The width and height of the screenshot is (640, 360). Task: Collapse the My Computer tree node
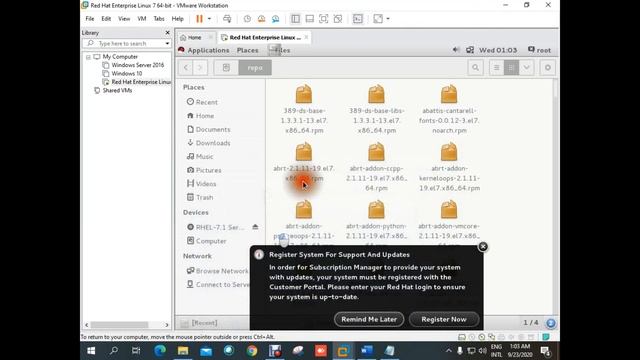pos(88,57)
